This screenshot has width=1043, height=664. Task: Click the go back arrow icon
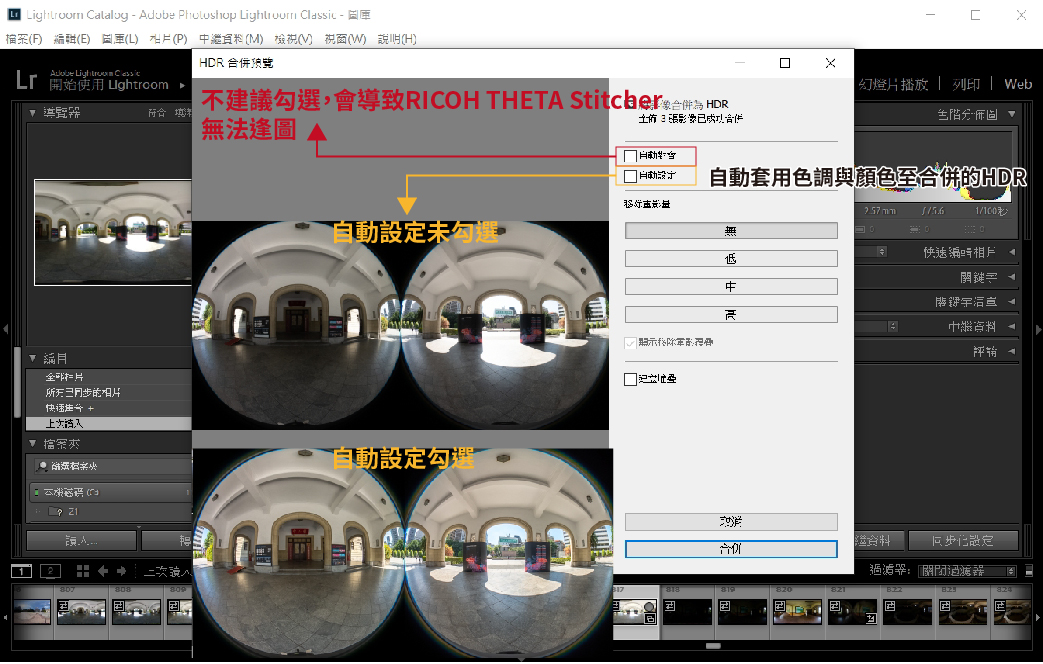point(102,571)
